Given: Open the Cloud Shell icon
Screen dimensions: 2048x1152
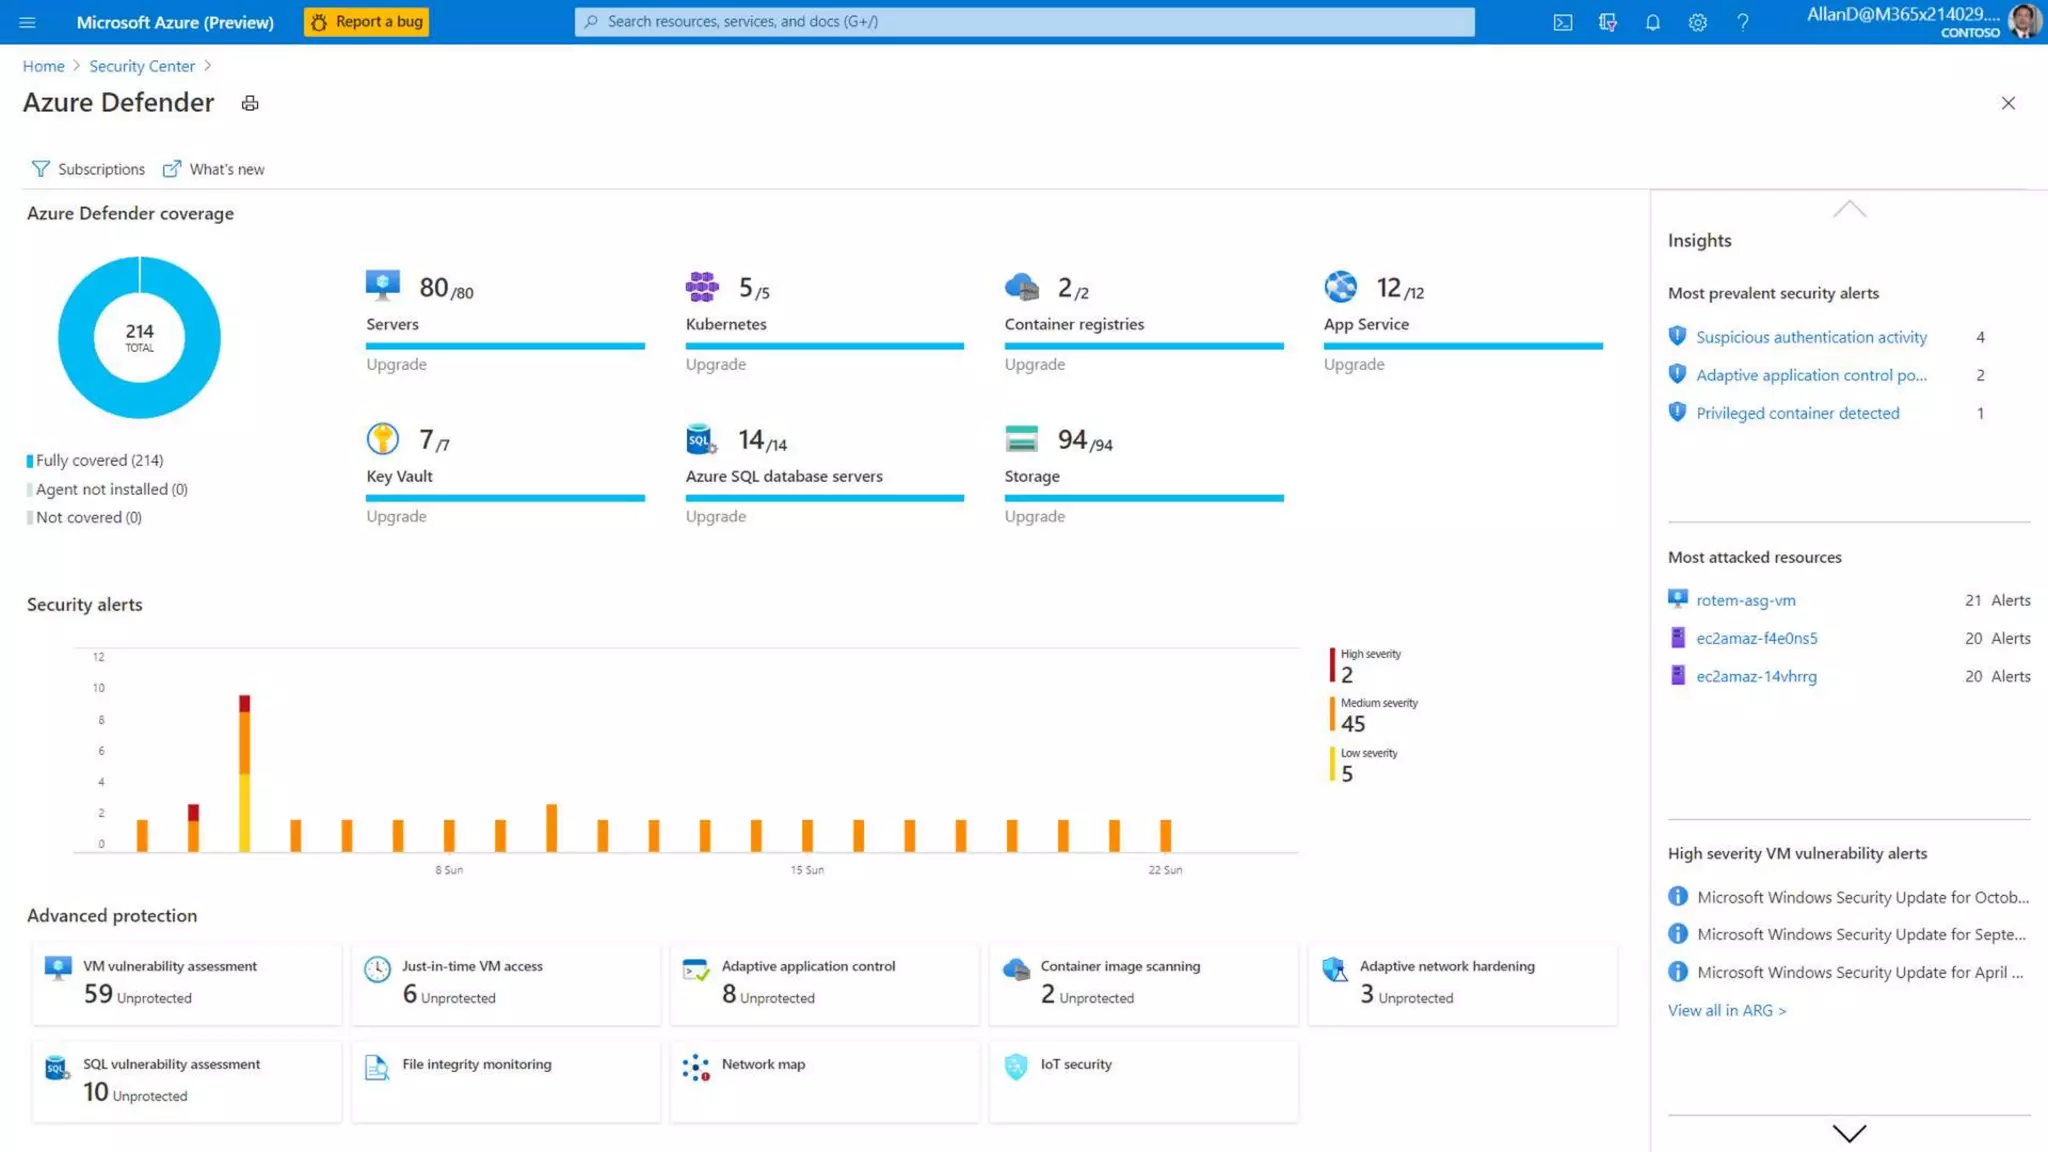Looking at the screenshot, I should pyautogui.click(x=1562, y=22).
